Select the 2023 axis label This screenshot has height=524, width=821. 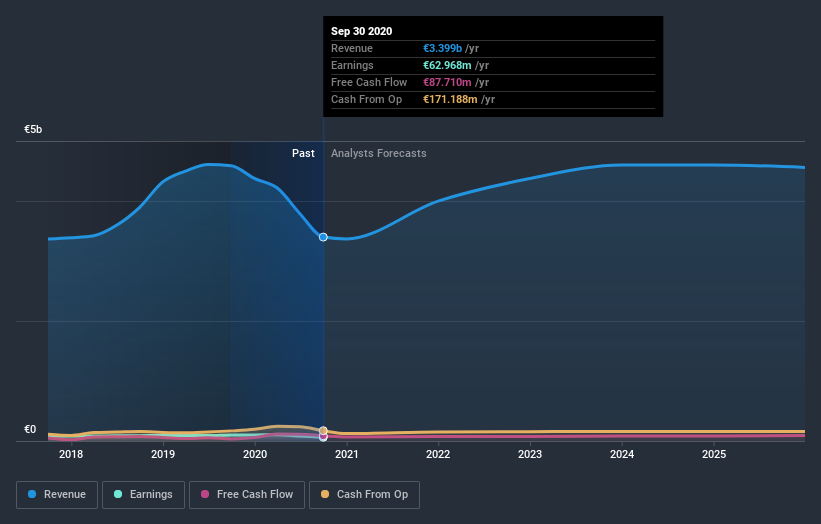(x=530, y=454)
